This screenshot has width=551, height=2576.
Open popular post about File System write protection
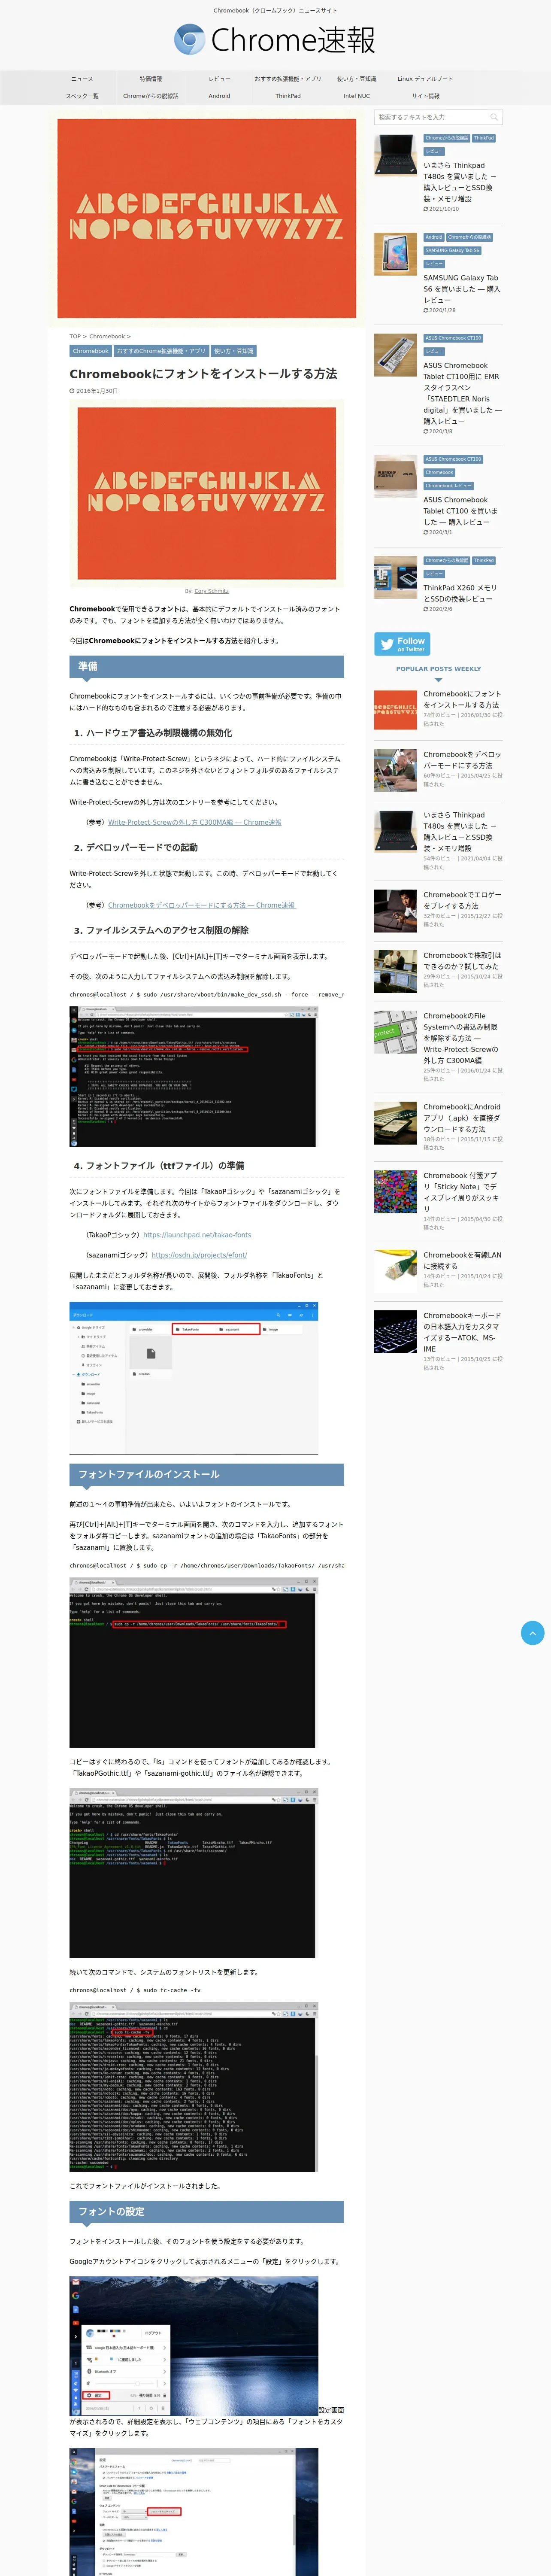click(x=461, y=1038)
